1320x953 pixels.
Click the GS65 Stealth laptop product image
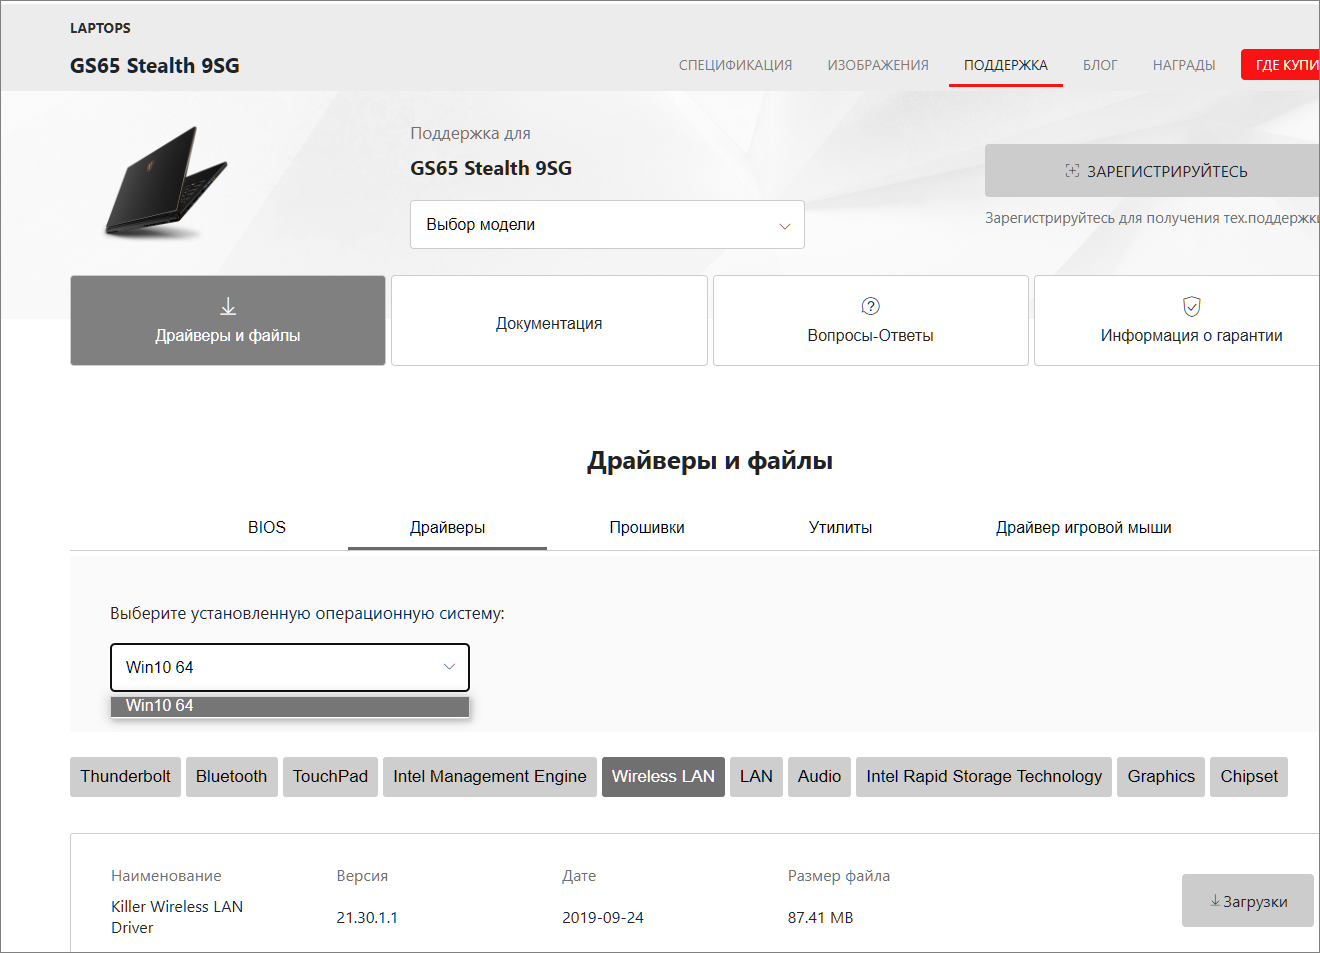pos(167,182)
